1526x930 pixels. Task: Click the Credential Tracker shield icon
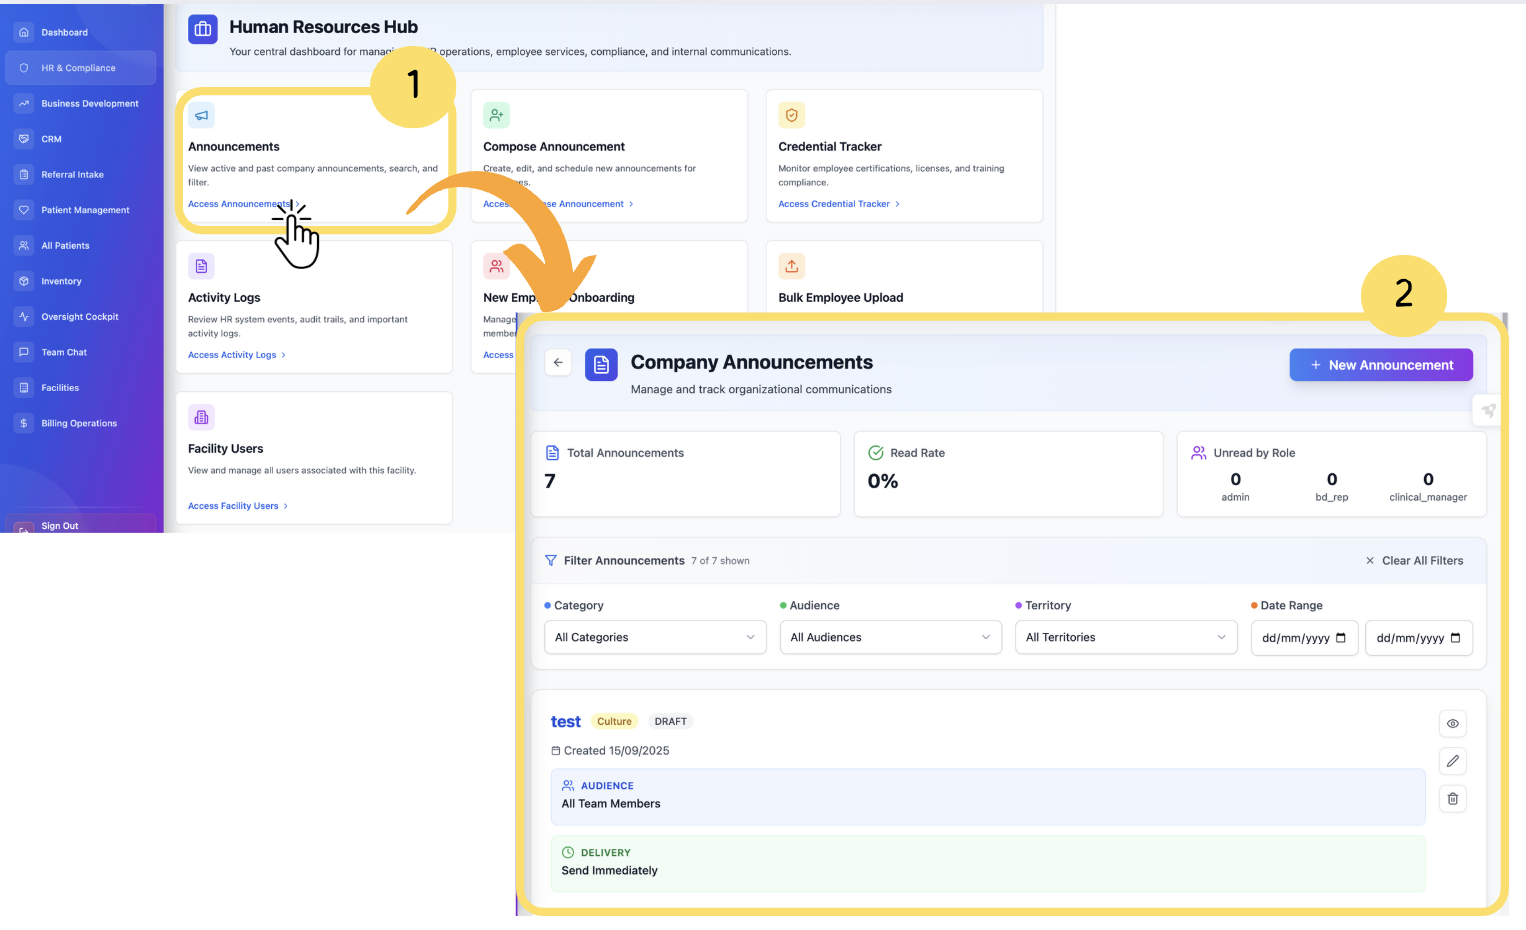pyautogui.click(x=791, y=116)
